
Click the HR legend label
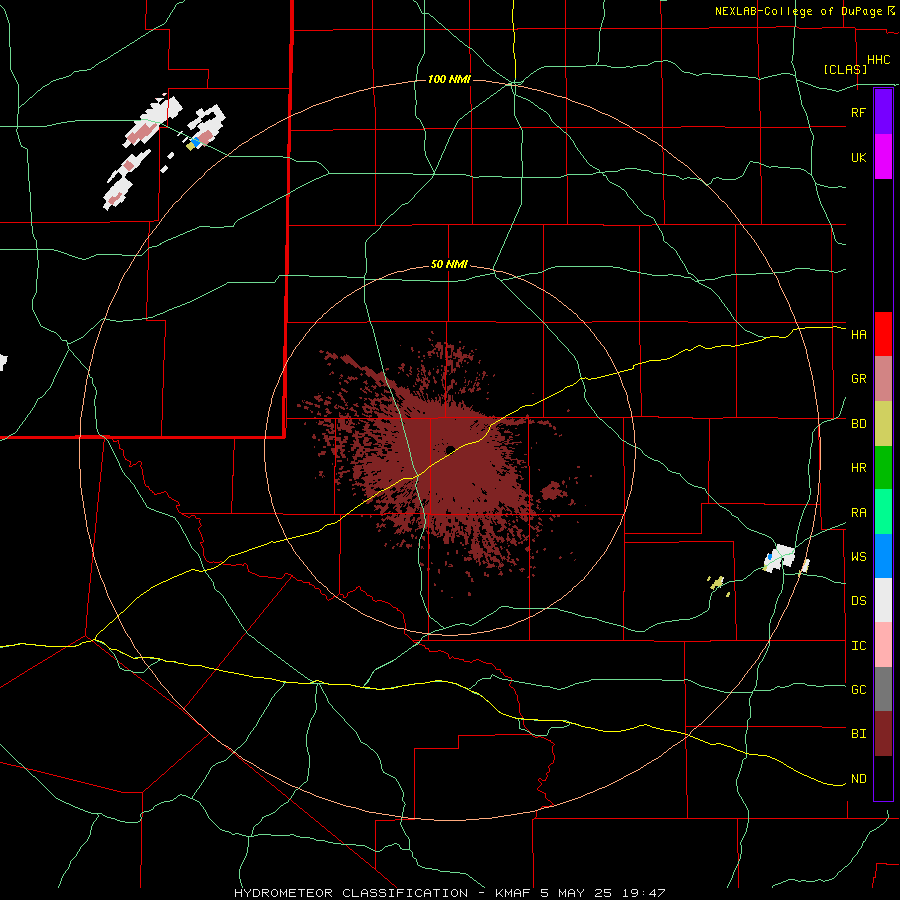859,468
